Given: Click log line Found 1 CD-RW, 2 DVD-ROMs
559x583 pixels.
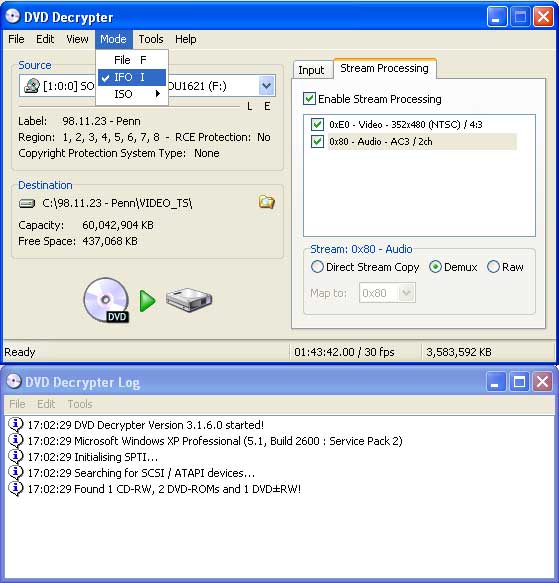Looking at the screenshot, I should pos(164,489).
